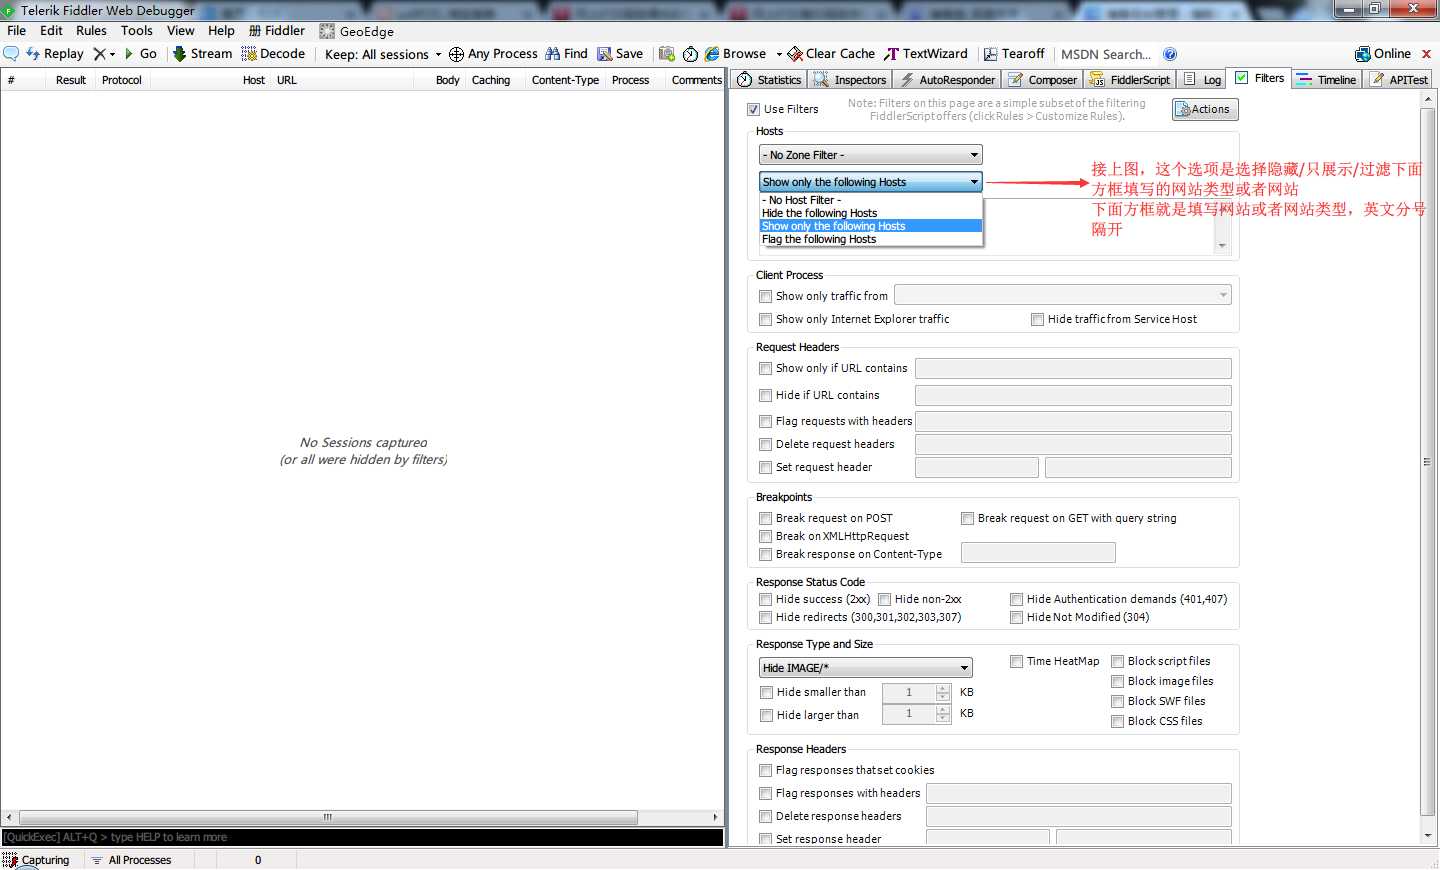
Task: Expand the Browse dropdown arrow
Action: point(779,54)
